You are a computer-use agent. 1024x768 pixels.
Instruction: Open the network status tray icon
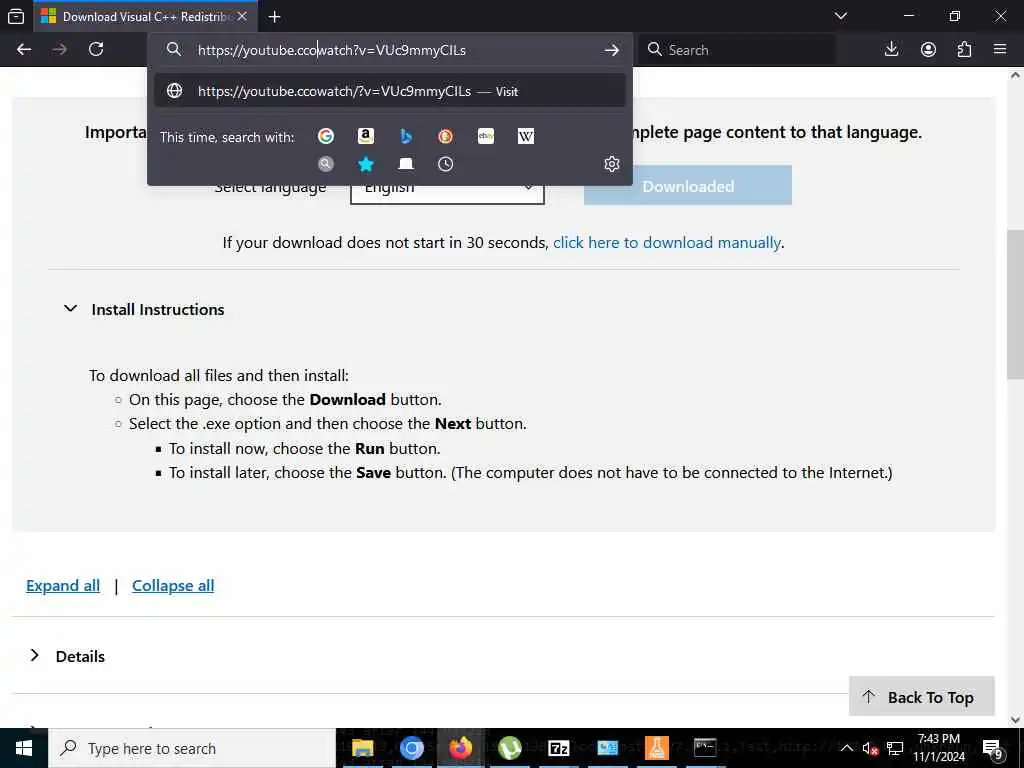coord(895,748)
